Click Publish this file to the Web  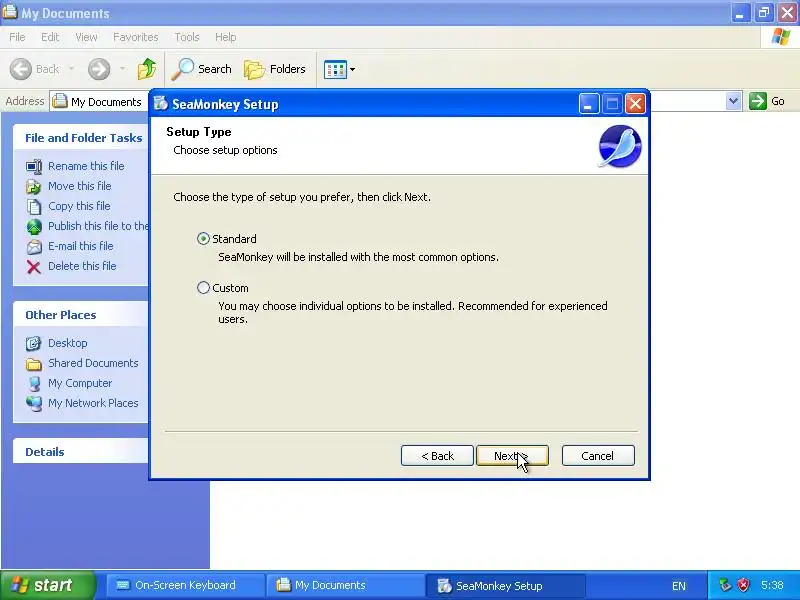pos(98,226)
